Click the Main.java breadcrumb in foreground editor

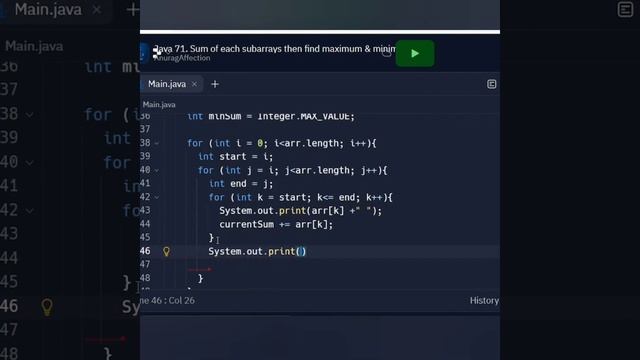tap(159, 104)
